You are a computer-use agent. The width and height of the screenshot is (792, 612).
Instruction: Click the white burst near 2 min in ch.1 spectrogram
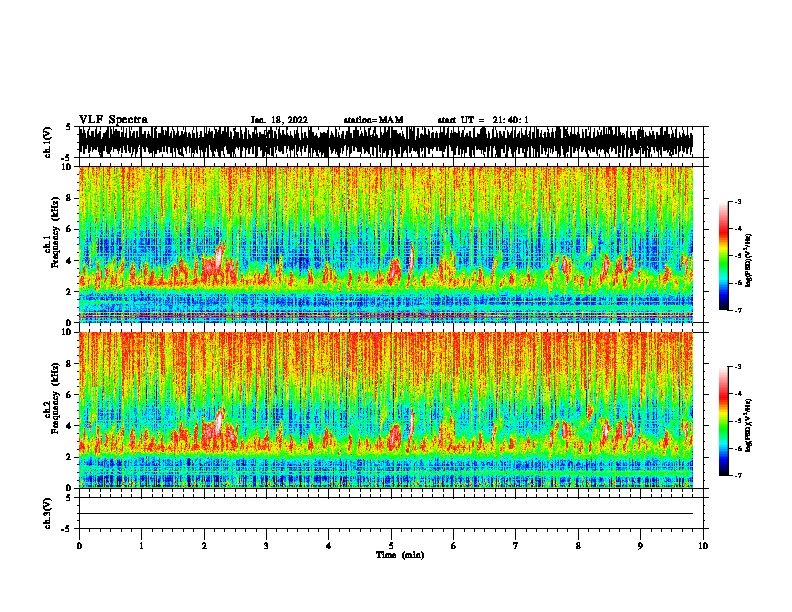click(x=218, y=257)
